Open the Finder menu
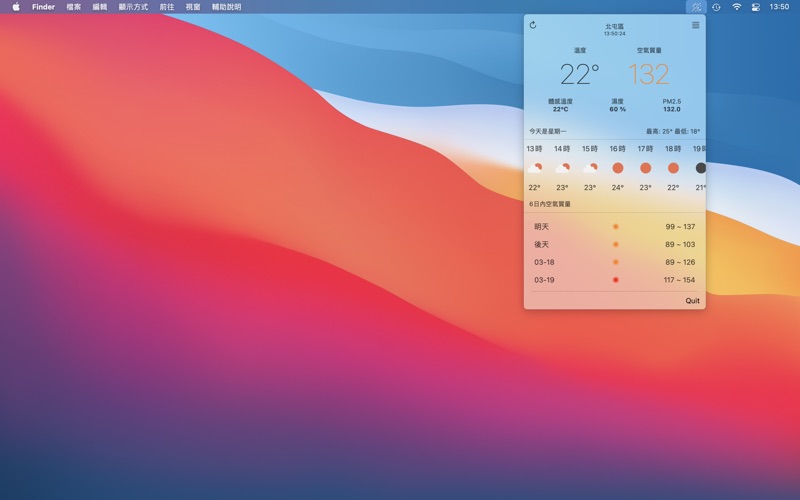 43,7
